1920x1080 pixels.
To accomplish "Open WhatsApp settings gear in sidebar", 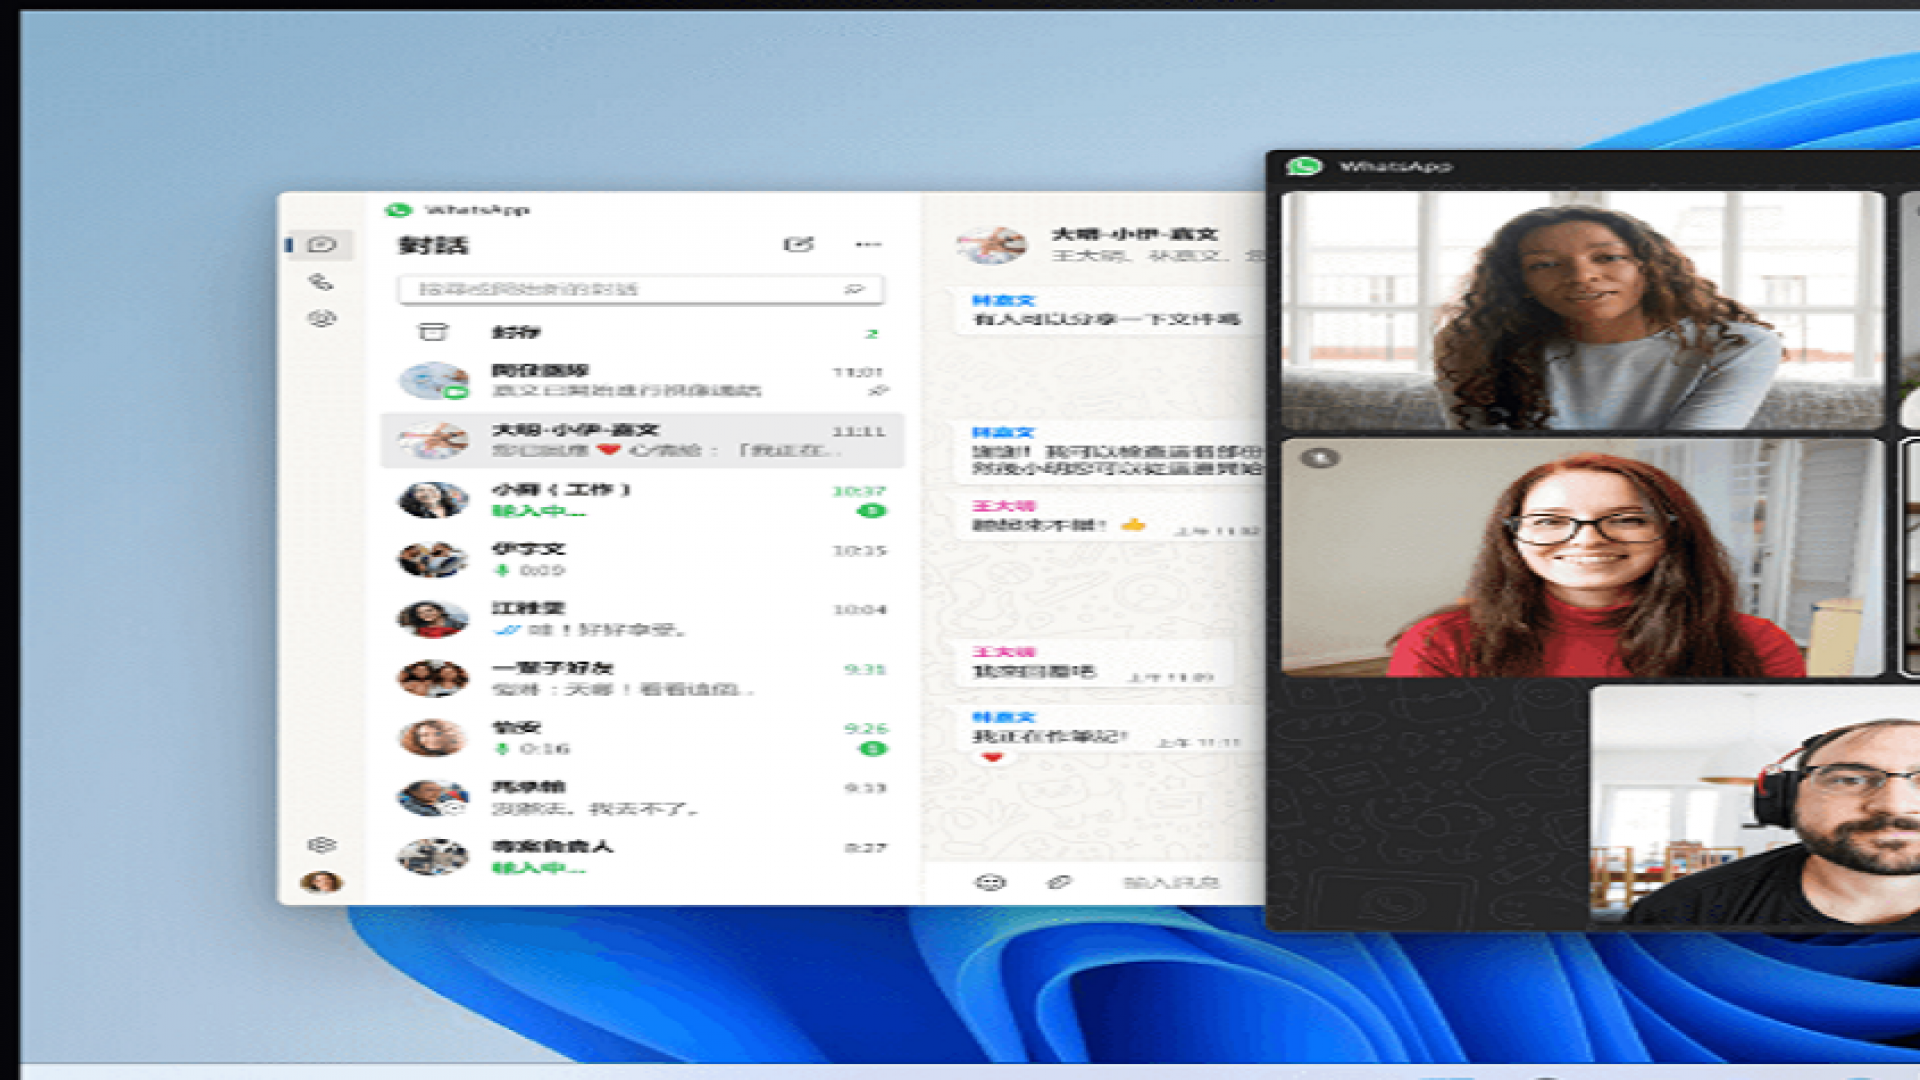I will pyautogui.click(x=321, y=845).
